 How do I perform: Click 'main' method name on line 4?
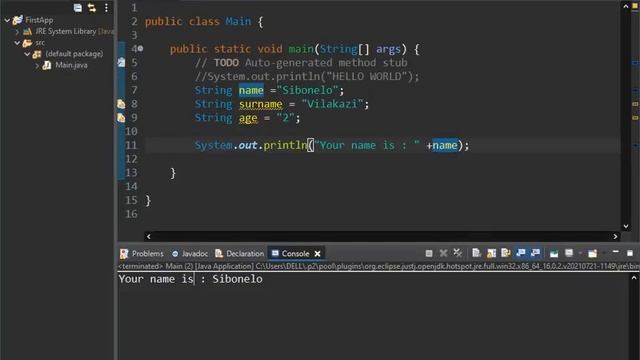pyautogui.click(x=301, y=49)
